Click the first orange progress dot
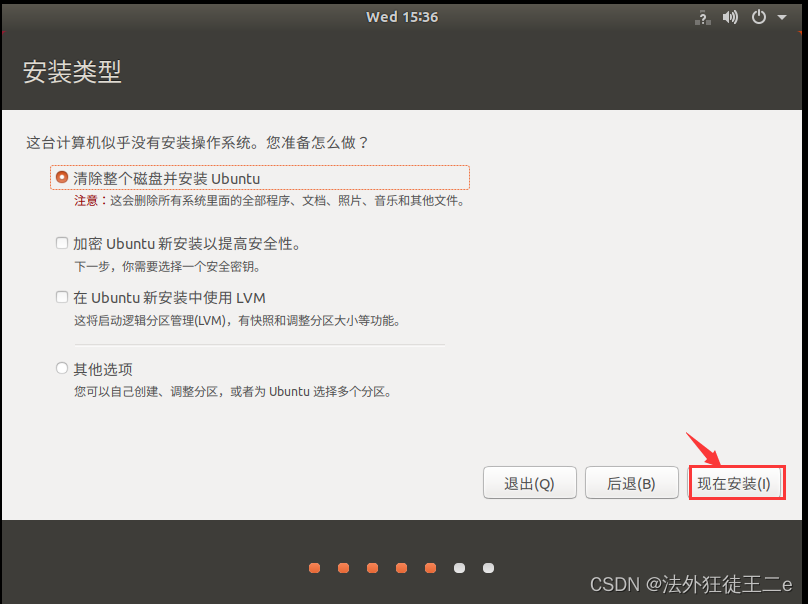The height and width of the screenshot is (604, 808). pos(313,568)
